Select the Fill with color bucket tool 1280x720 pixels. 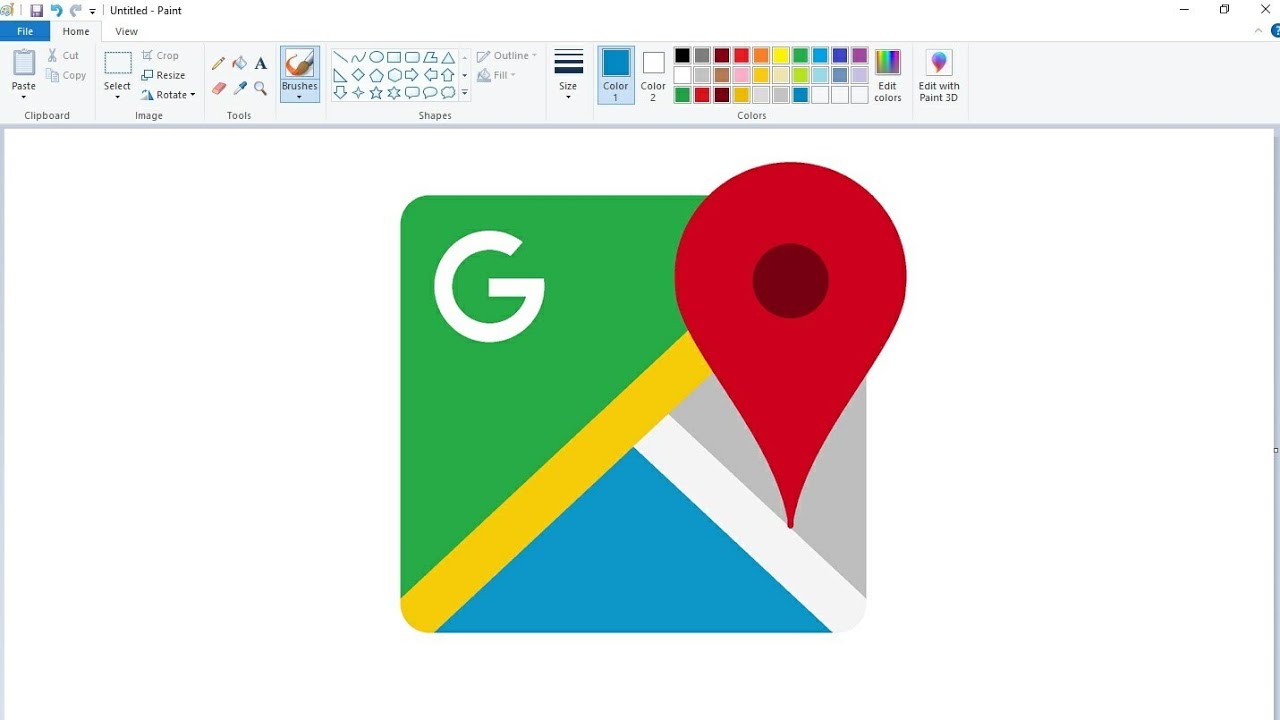point(240,63)
